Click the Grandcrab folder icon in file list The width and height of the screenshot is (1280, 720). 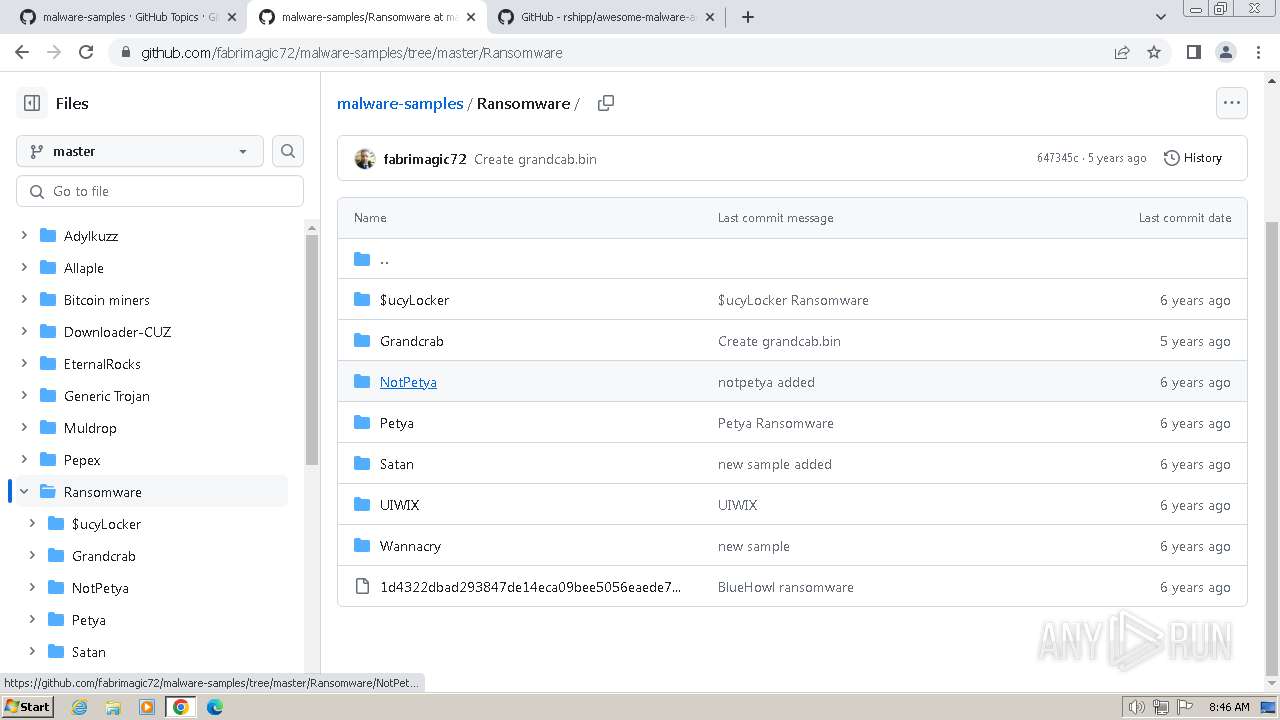tap(362, 341)
